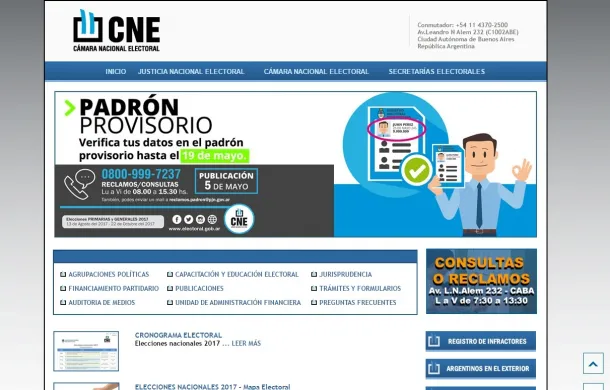Screen dimensions: 610x390
Task: Open CAPACITACIÓN Y EDUCACIÓN ELECTORAL link
Action: click(x=237, y=274)
